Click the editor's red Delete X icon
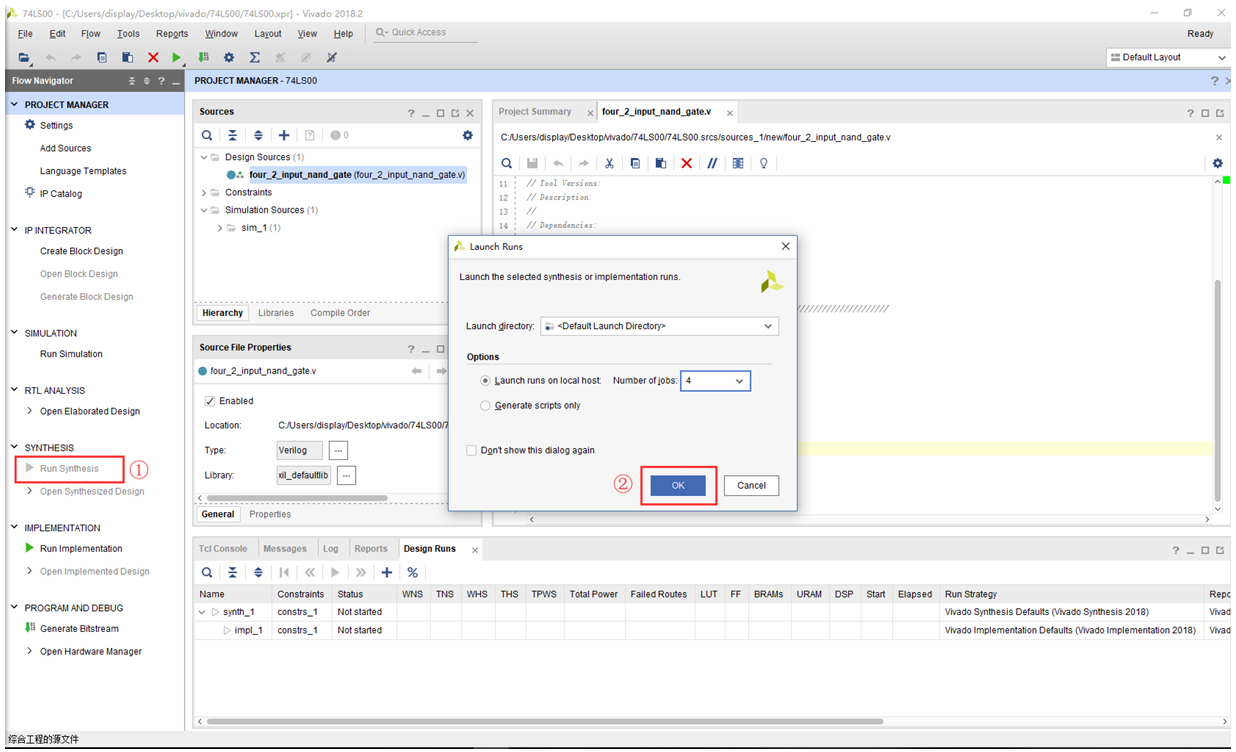 (686, 163)
